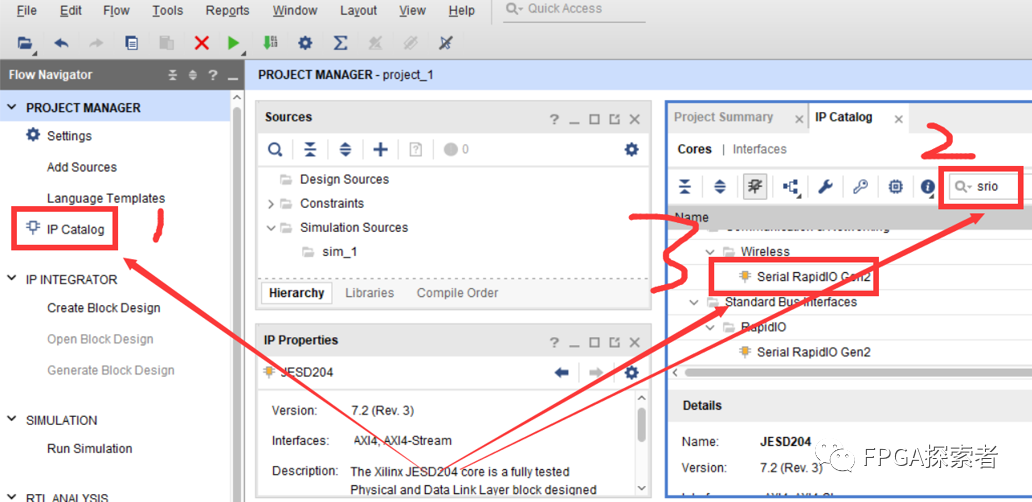Open the File menu
The height and width of the screenshot is (502, 1032).
(26, 11)
